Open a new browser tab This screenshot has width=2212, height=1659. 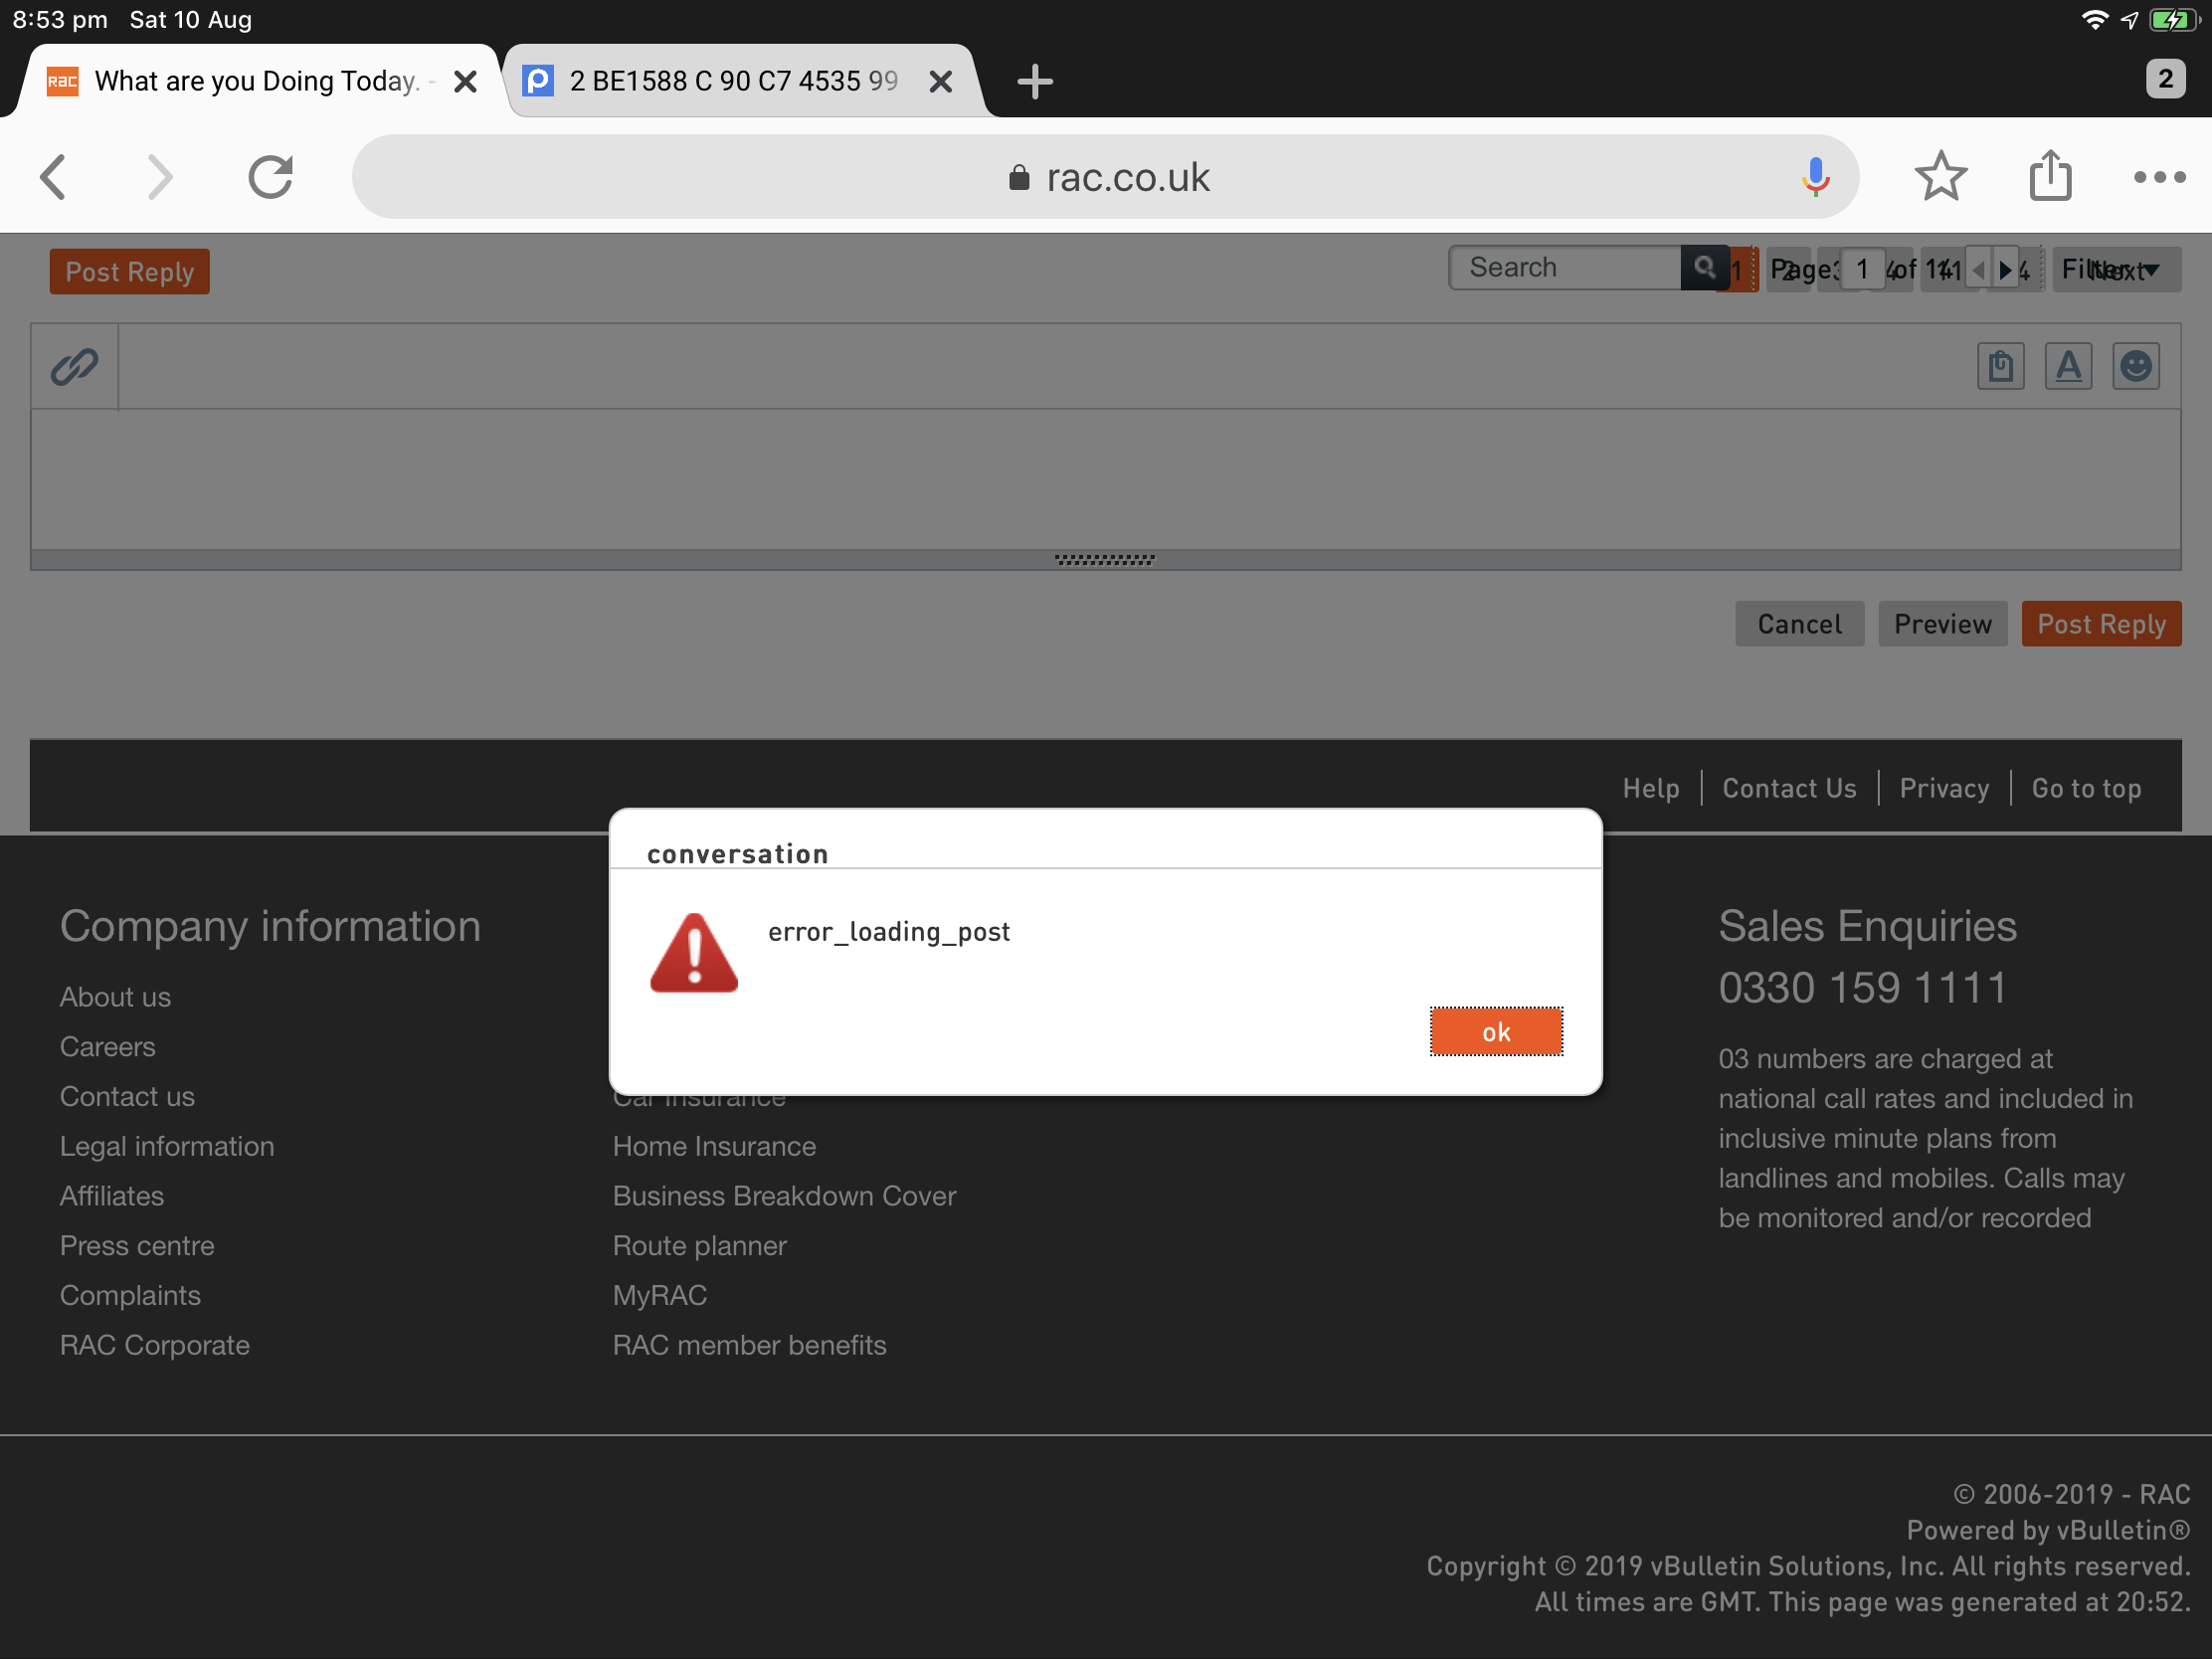(1034, 81)
